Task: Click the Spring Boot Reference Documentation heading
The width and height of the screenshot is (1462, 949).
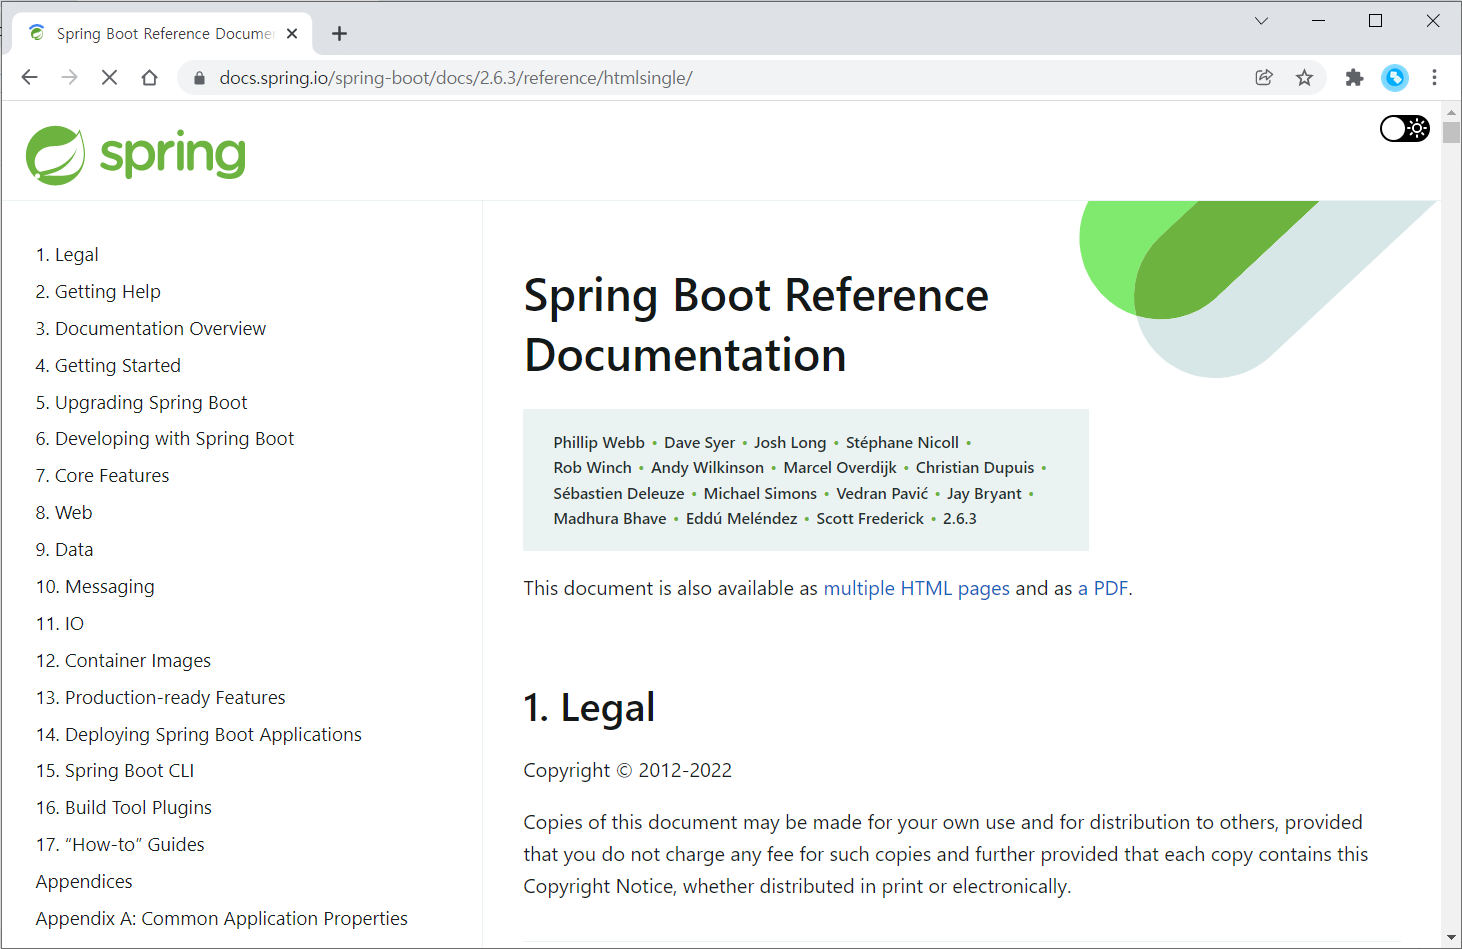Action: (756, 325)
